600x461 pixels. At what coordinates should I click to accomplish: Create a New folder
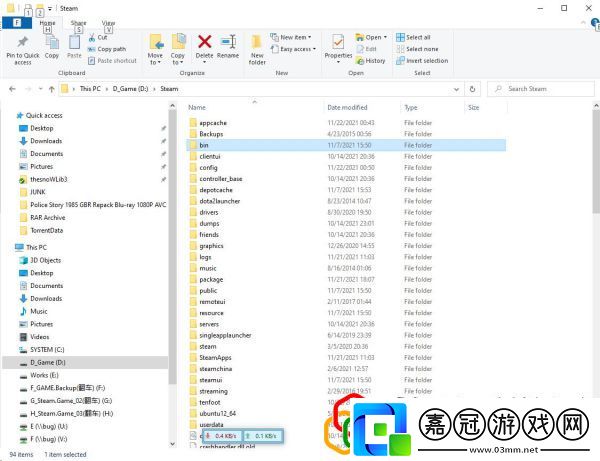pos(257,49)
